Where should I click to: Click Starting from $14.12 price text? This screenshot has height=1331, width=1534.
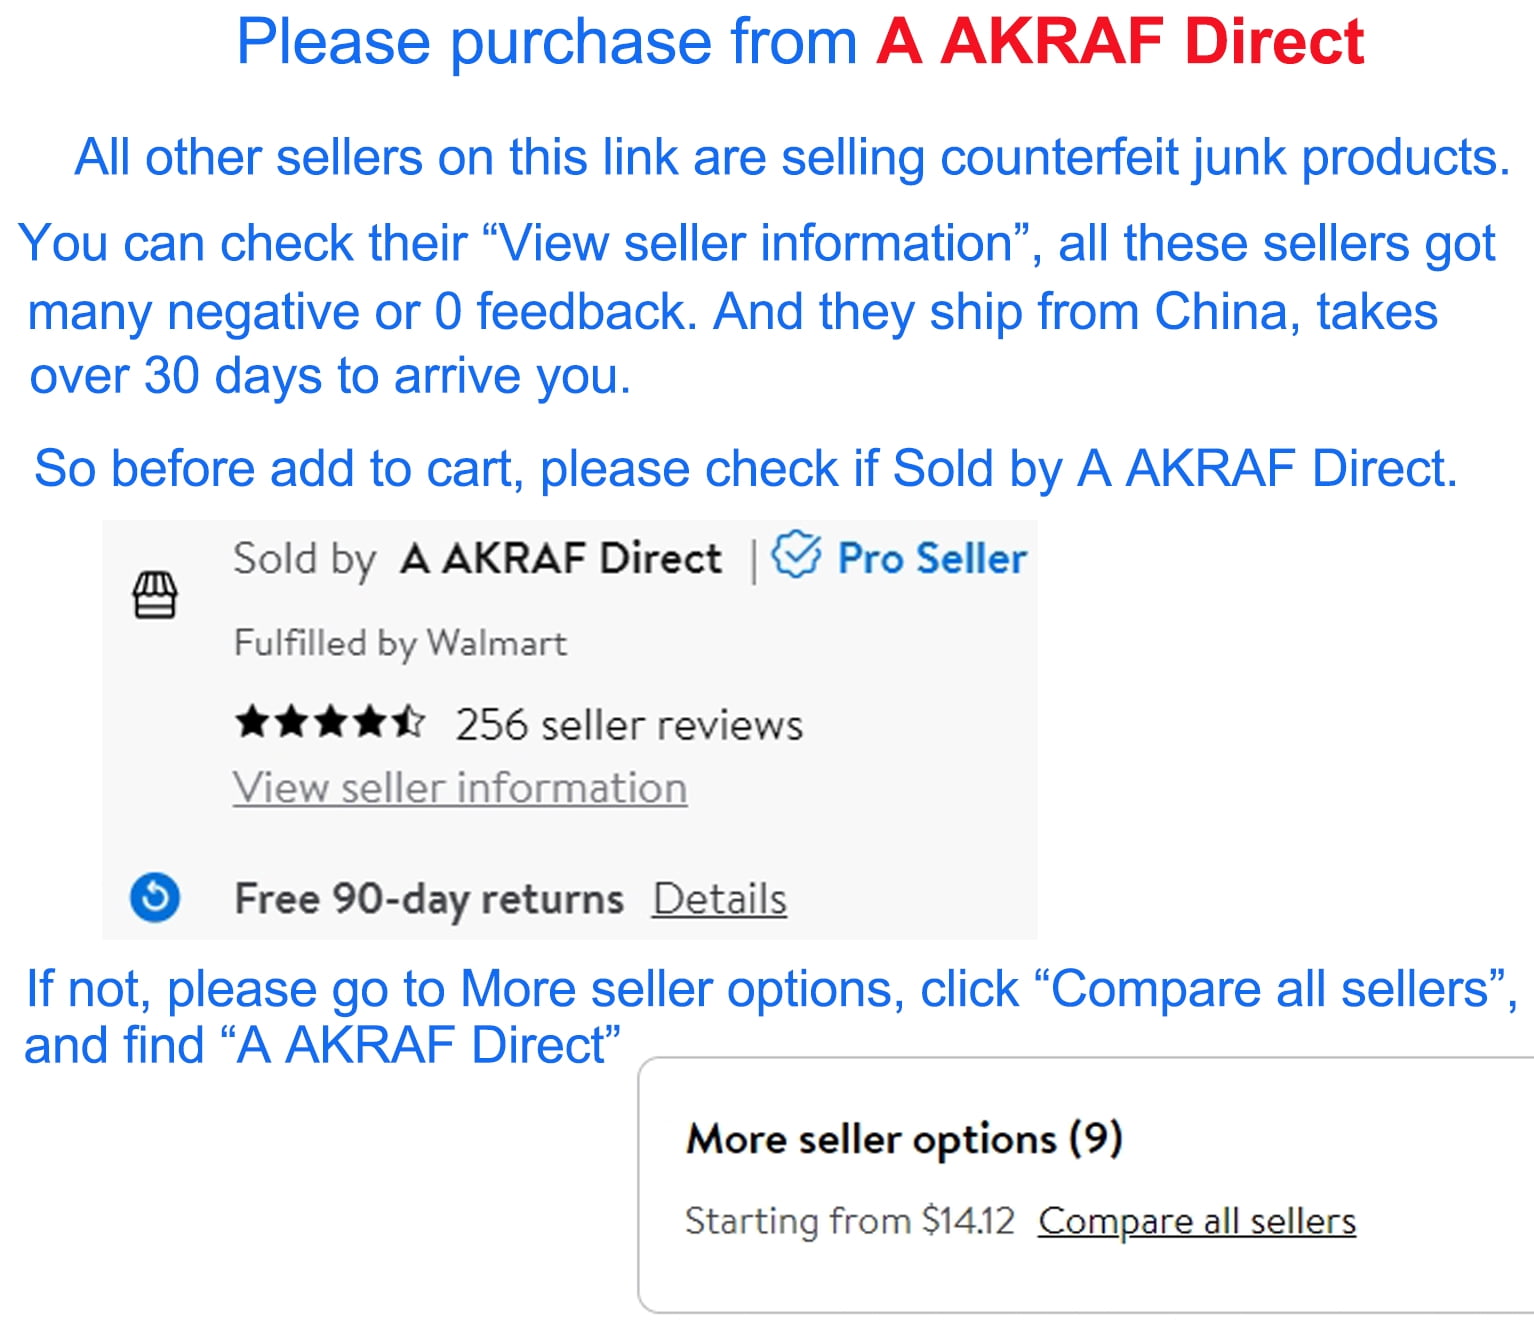(x=850, y=1221)
